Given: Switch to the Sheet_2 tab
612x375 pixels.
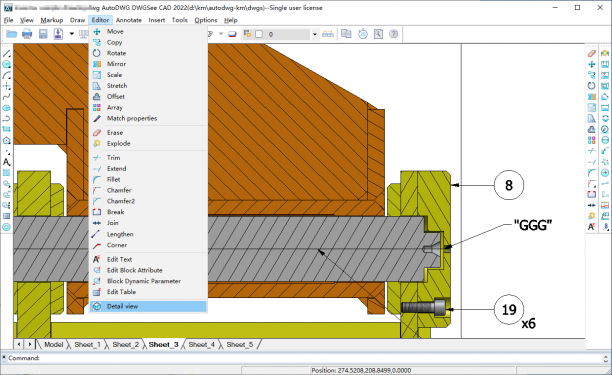Looking at the screenshot, I should click(126, 345).
